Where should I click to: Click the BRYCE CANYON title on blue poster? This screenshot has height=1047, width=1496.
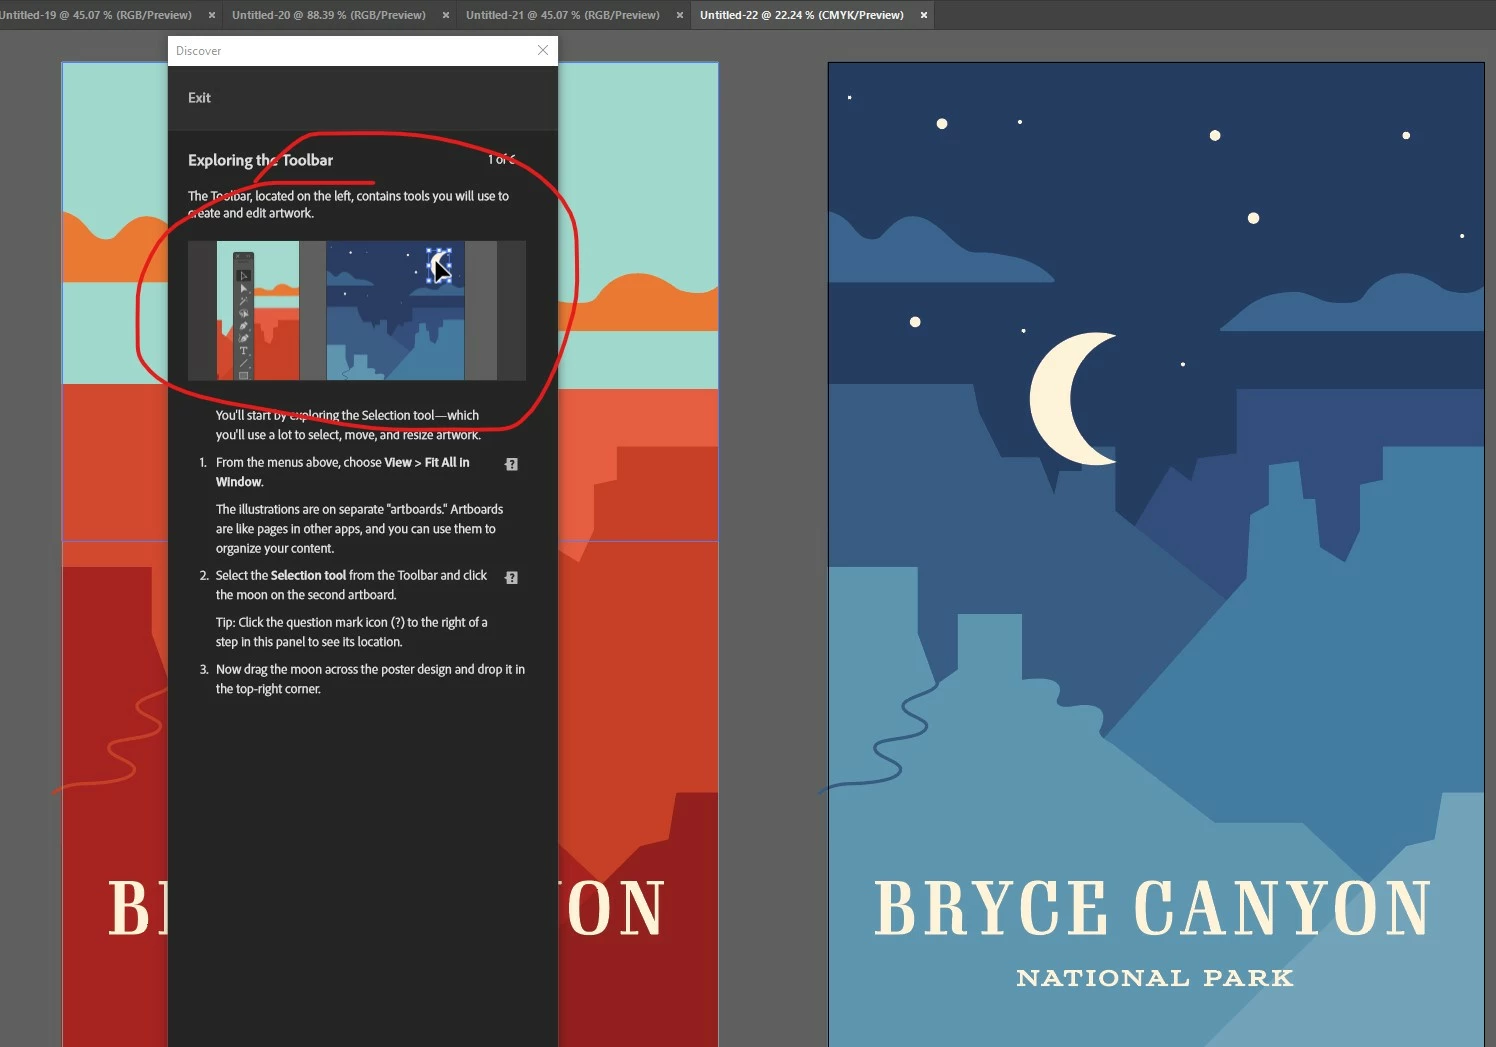[x=1153, y=908]
